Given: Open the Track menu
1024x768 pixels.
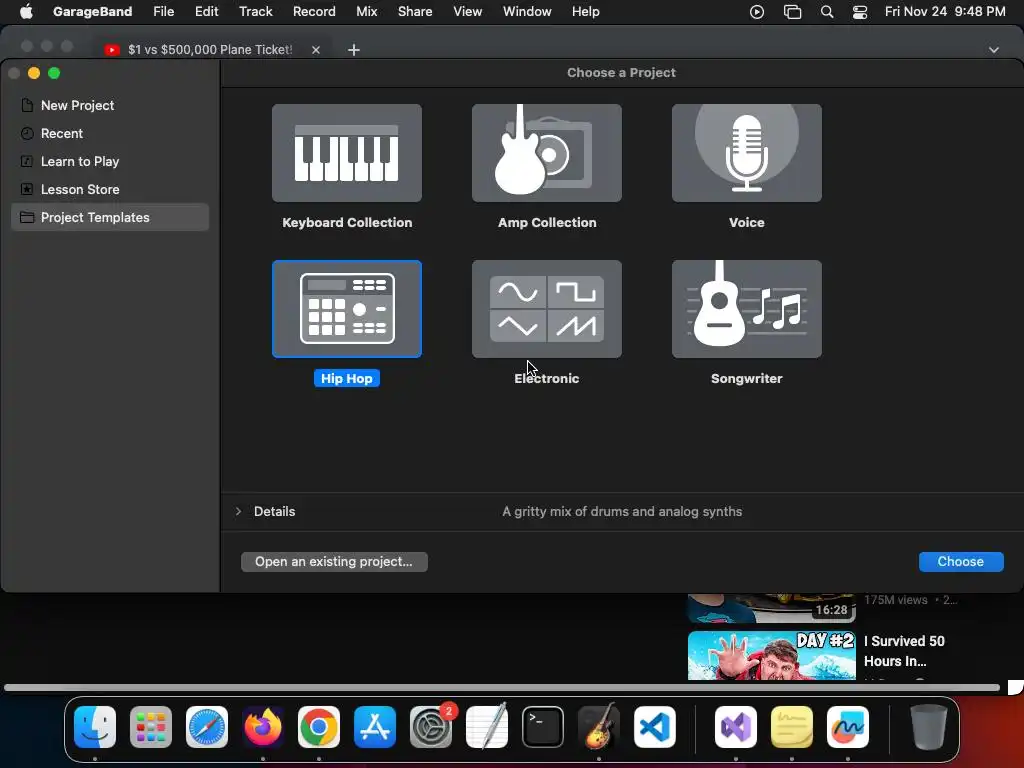Looking at the screenshot, I should coord(255,11).
